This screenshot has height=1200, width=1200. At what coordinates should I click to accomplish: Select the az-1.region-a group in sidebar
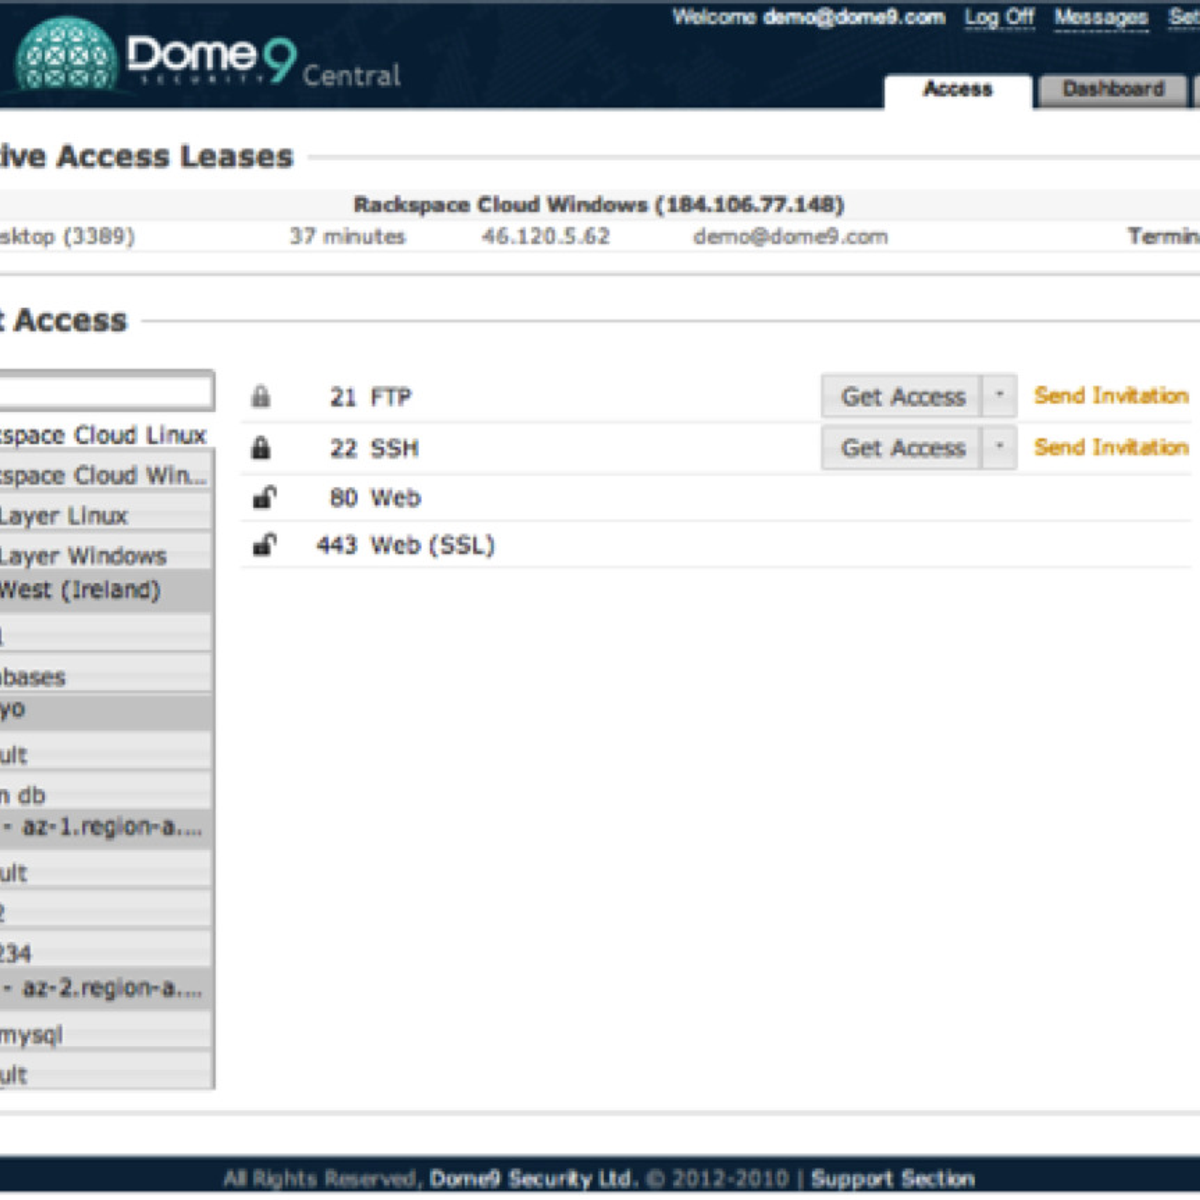click(105, 828)
